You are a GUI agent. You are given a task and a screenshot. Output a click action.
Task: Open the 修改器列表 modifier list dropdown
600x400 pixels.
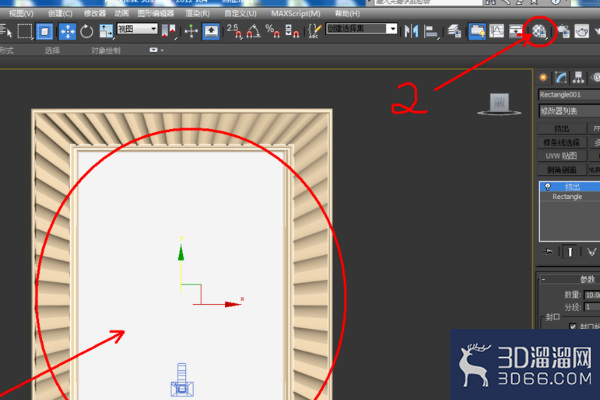569,111
